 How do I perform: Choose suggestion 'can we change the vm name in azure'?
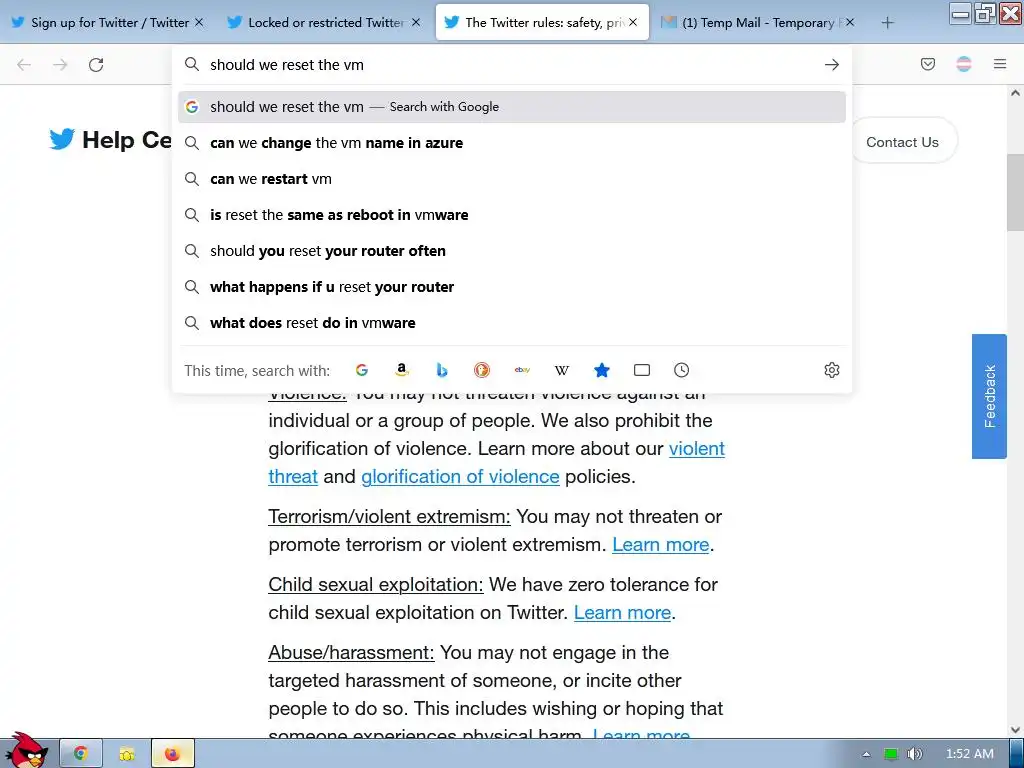tap(511, 143)
